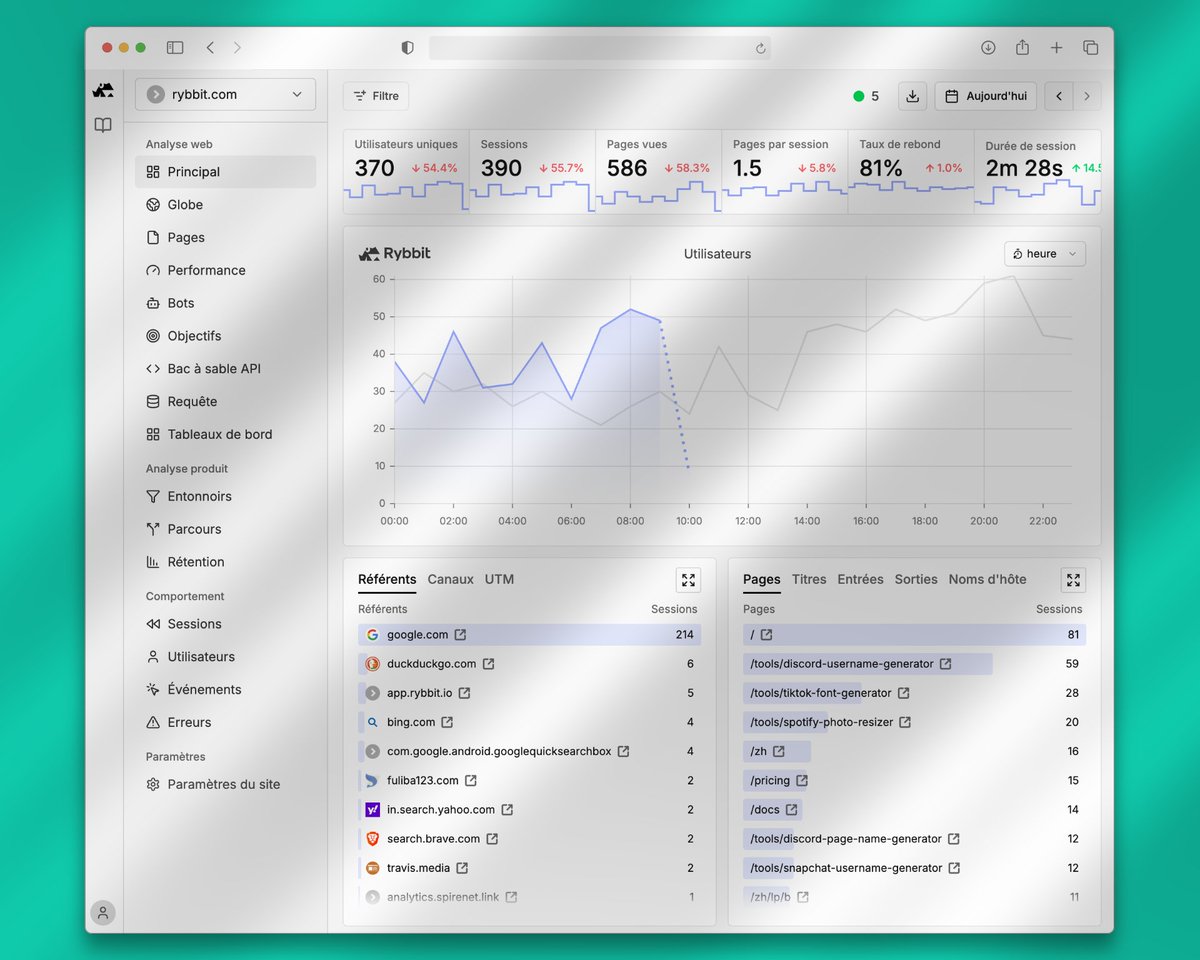Click the browser downloads icon
This screenshot has height=960, width=1200.
[x=988, y=47]
